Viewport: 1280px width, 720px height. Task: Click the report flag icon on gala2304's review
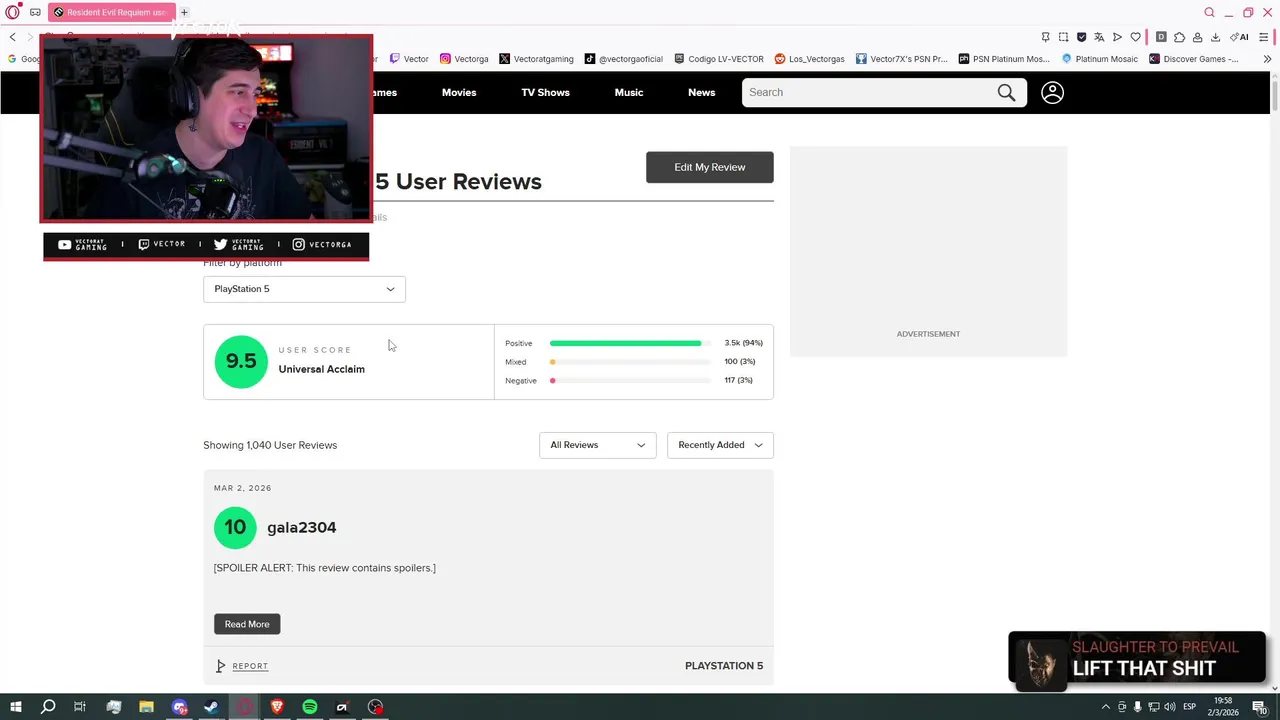pyautogui.click(x=221, y=666)
